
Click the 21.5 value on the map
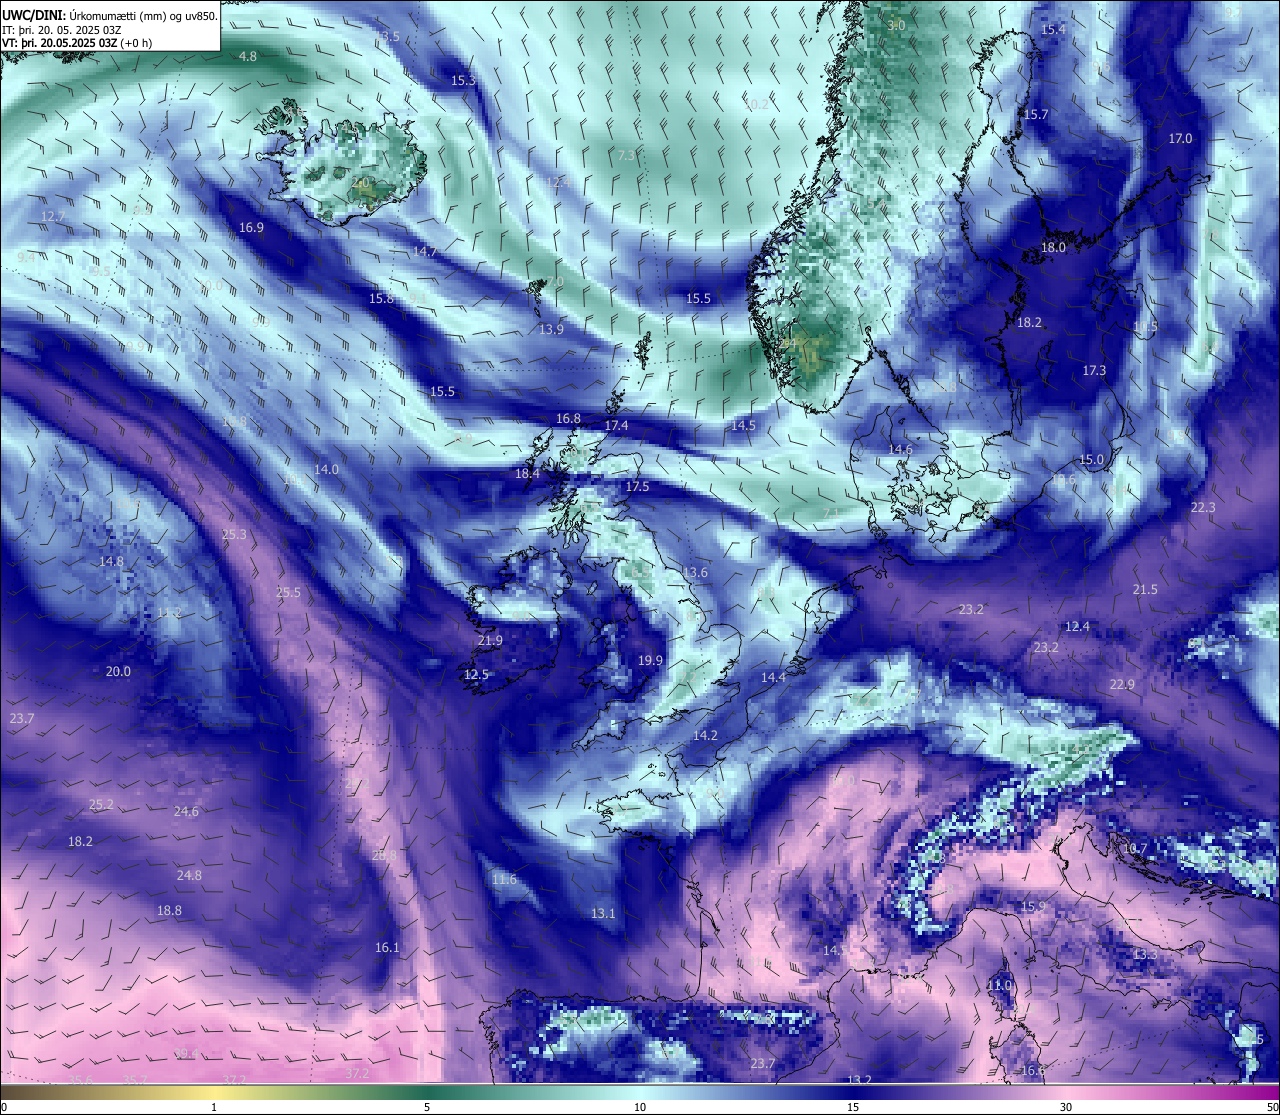[x=1145, y=589]
